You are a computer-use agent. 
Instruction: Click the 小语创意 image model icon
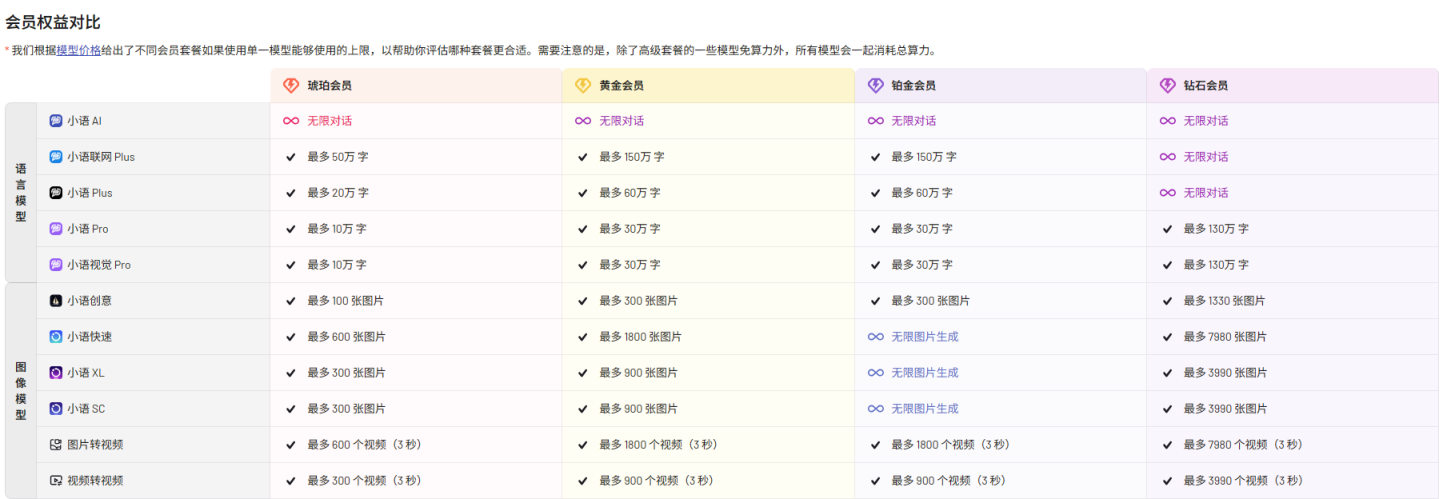click(56, 301)
